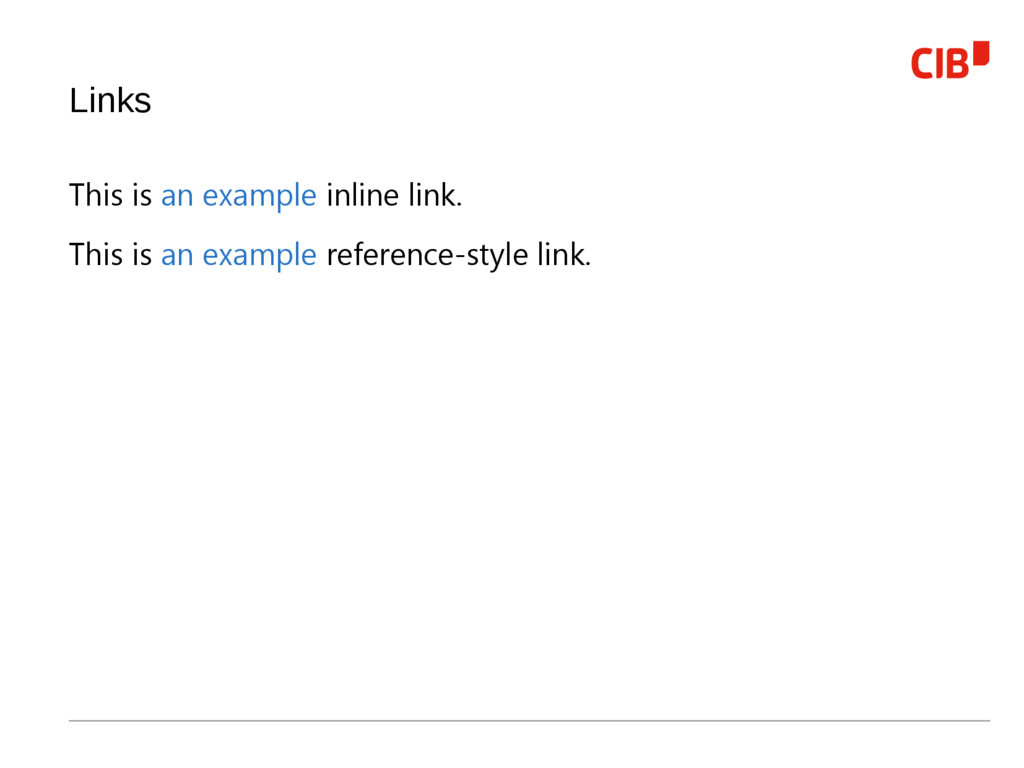Screen dimensions: 1024x768
Task: Click the word "reference-style" in the second sentence
Action: 427,255
